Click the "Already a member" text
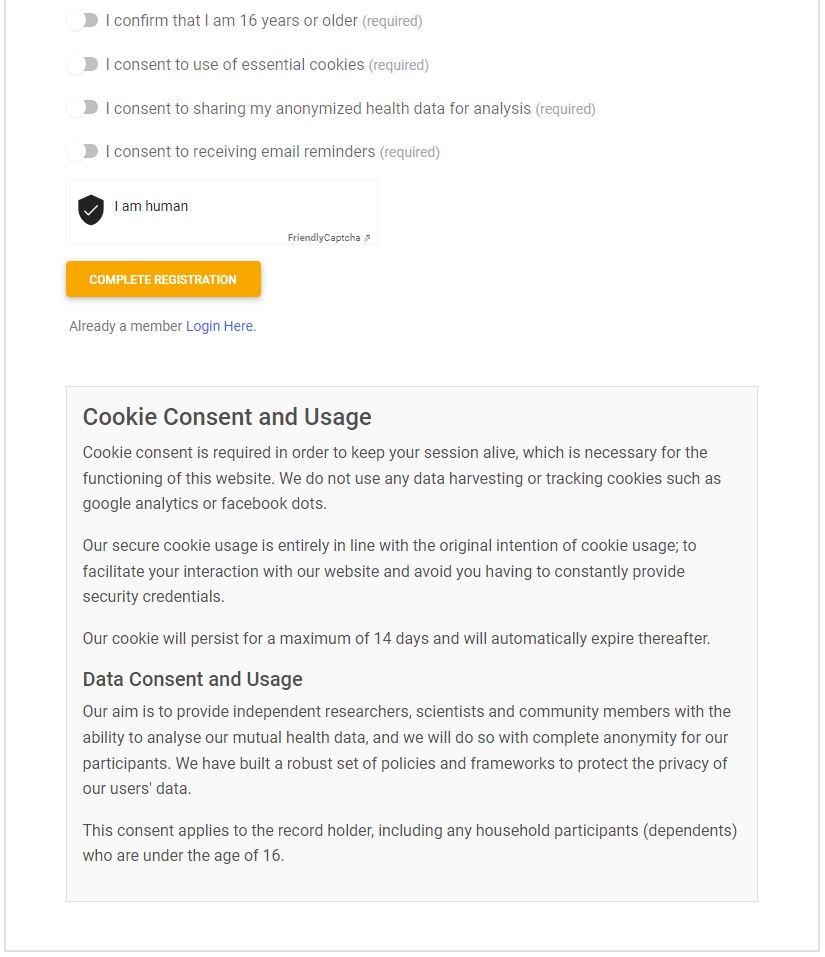 click(126, 326)
